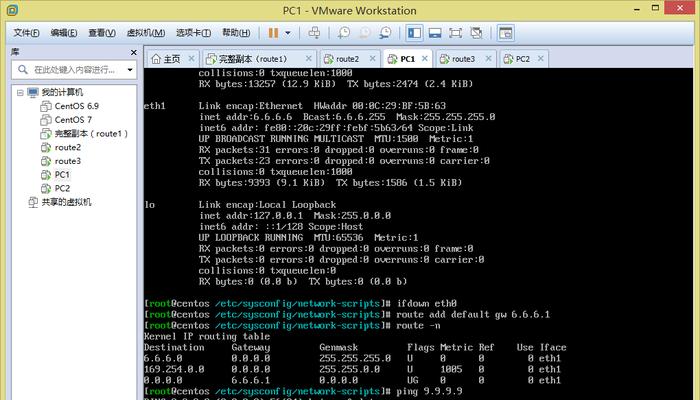The width and height of the screenshot is (700, 400).
Task: Switch to the PC2 tab
Action: point(523,59)
